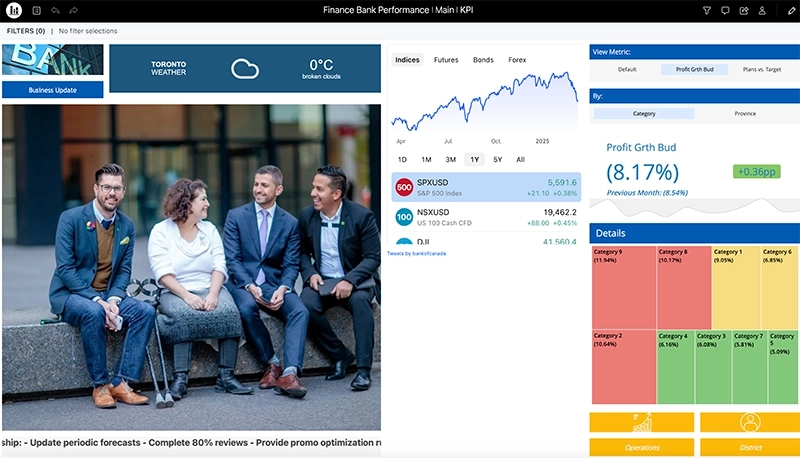The image size is (800, 458).
Task: Group details by Province
Action: pyautogui.click(x=745, y=114)
